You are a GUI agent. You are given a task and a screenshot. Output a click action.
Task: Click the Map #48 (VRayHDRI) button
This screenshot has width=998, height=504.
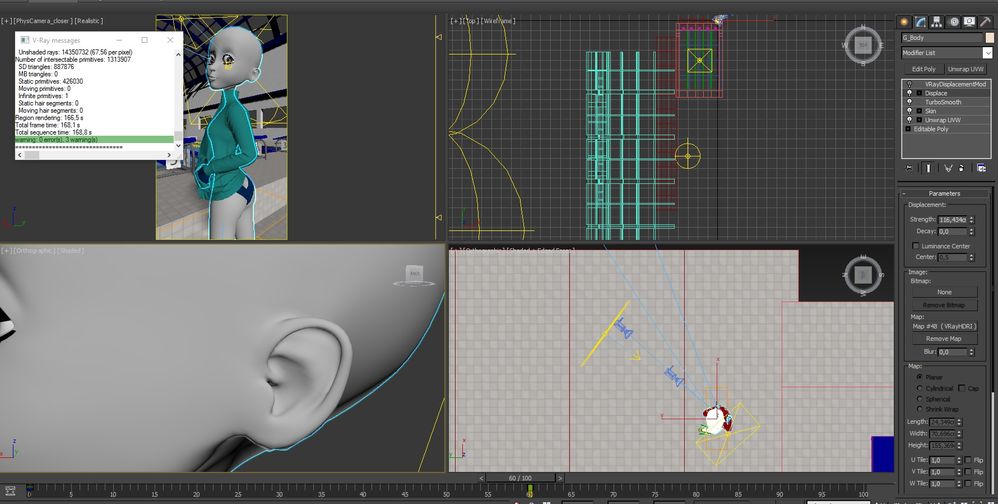click(945, 326)
